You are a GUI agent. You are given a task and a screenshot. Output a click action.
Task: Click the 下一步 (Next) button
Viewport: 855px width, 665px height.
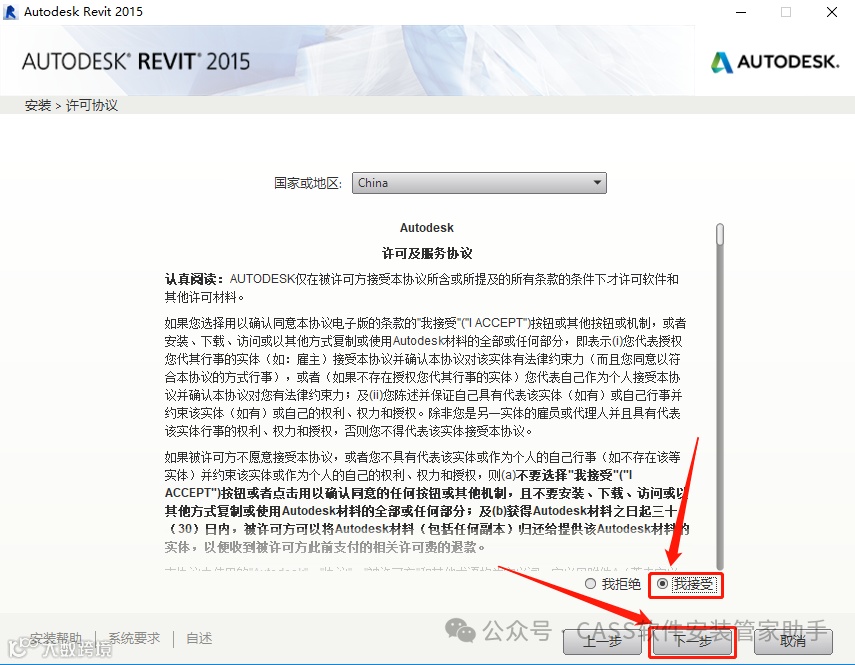point(692,641)
